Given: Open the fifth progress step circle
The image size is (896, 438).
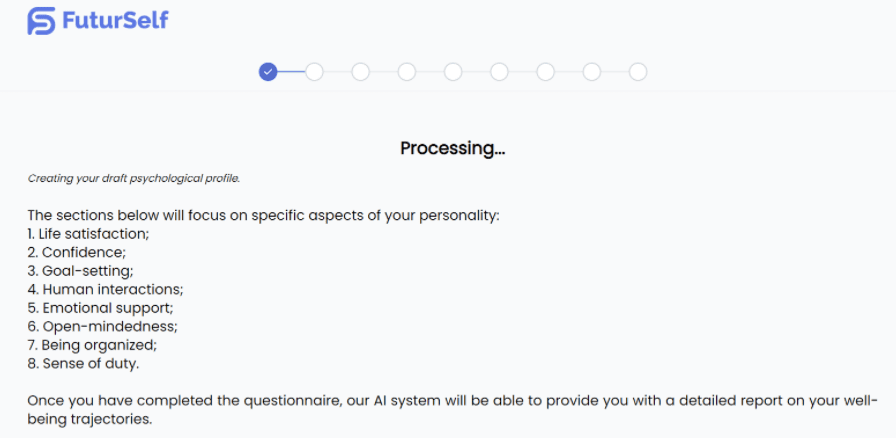Looking at the screenshot, I should 453,72.
